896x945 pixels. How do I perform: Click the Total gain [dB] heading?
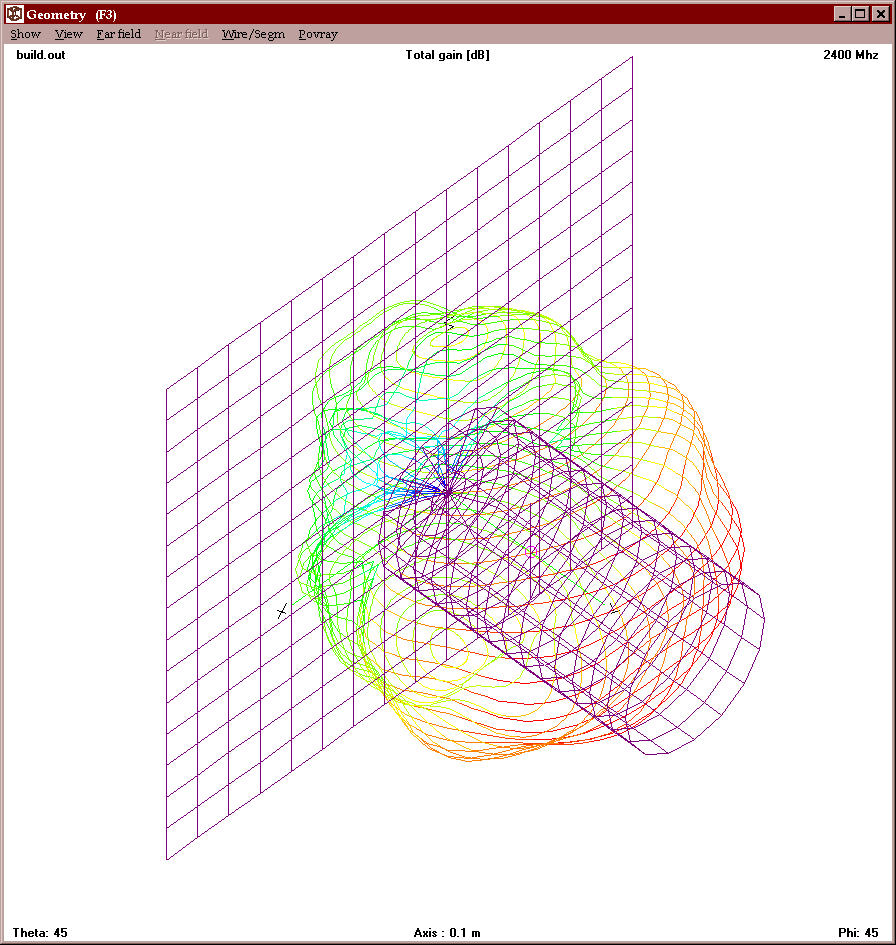pos(447,55)
